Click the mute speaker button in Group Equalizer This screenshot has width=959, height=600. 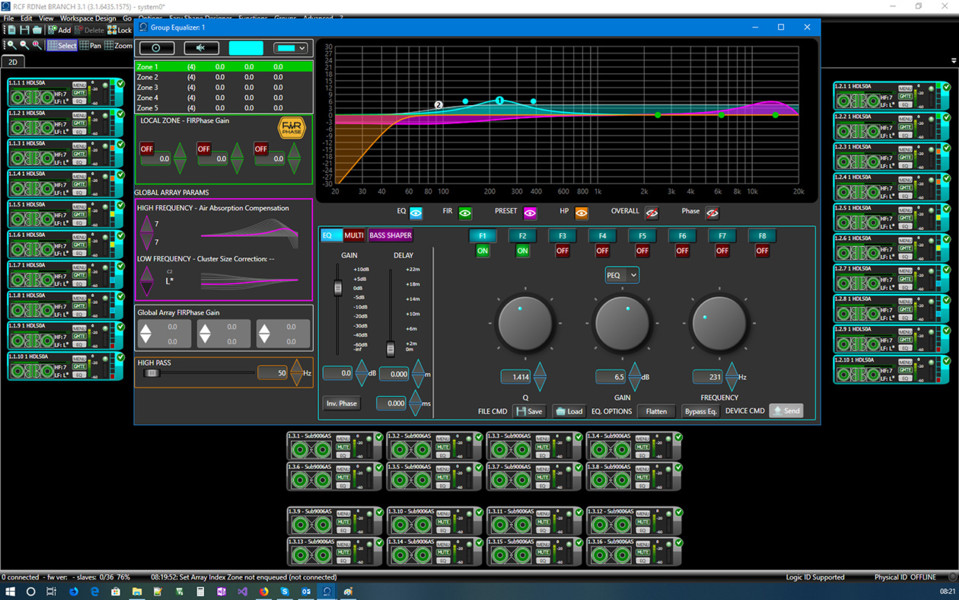tap(201, 48)
